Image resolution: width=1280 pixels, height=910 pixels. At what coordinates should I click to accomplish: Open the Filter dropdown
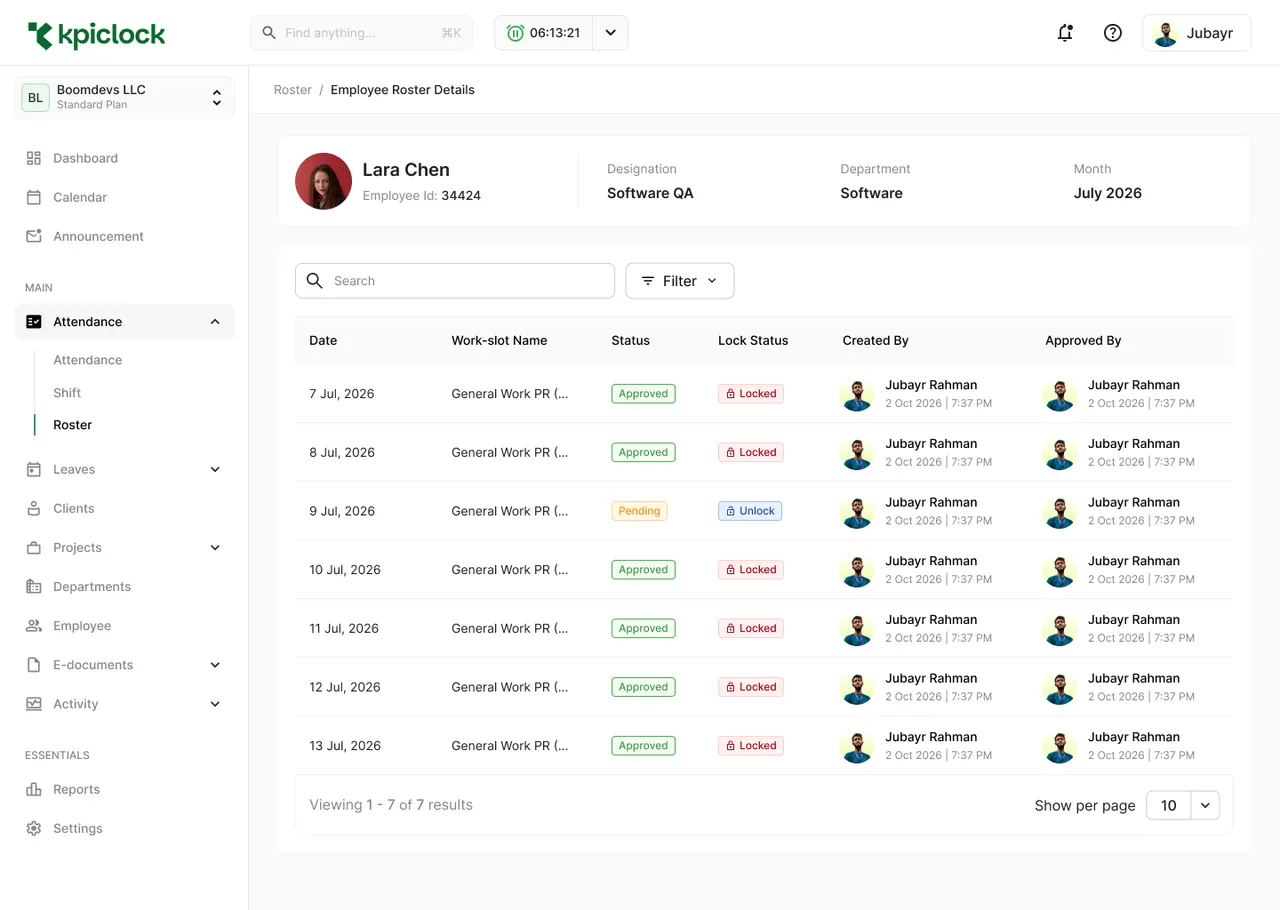[x=680, y=281]
